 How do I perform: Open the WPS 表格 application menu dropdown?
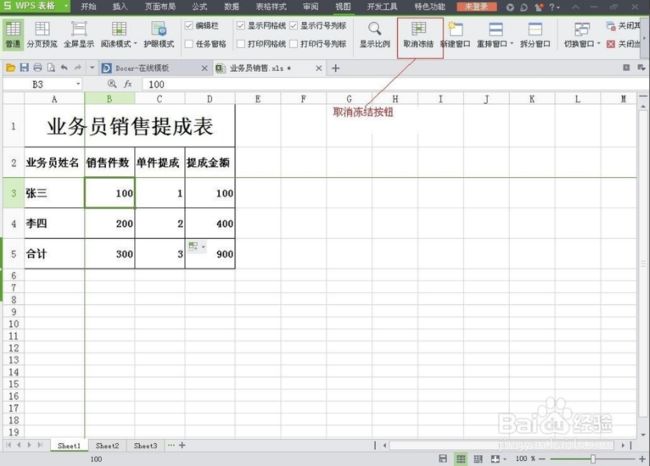66,6
